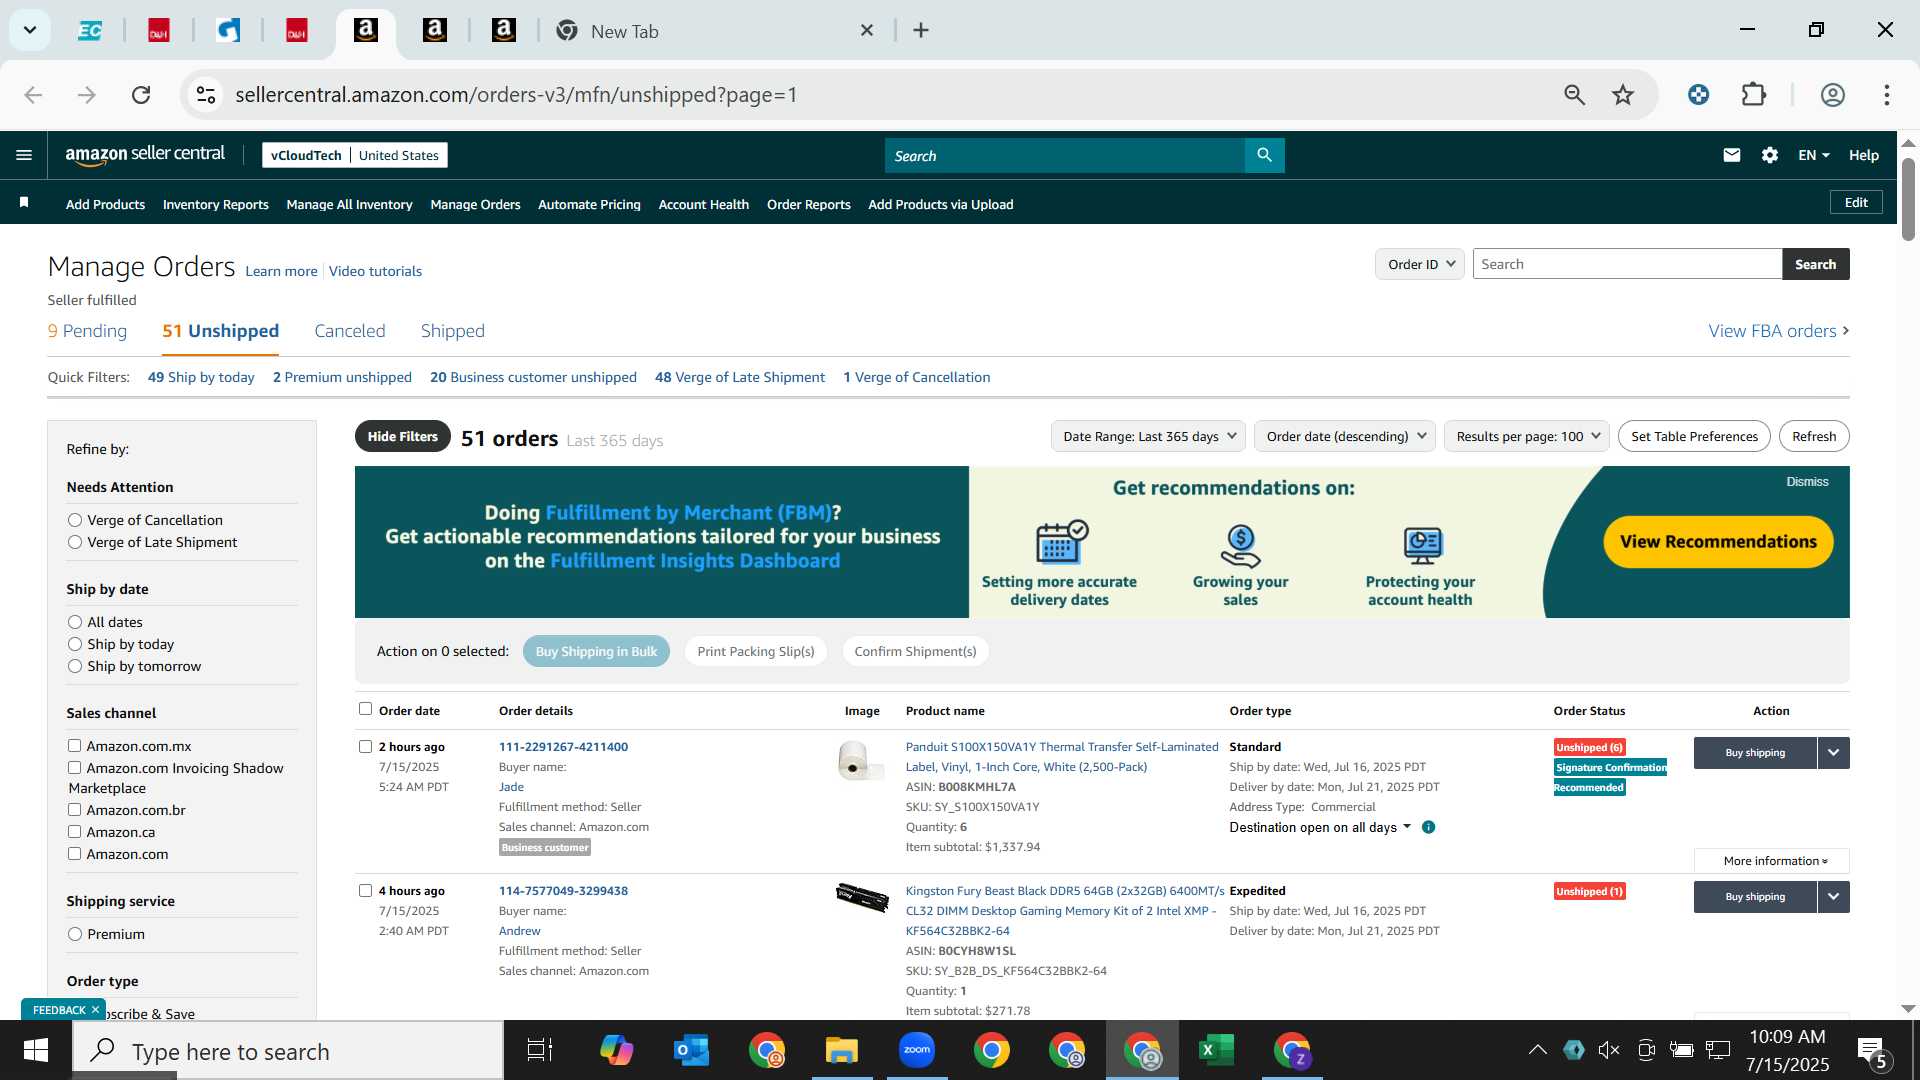Switch to the Shipped tab
The image size is (1920, 1080).
click(452, 331)
